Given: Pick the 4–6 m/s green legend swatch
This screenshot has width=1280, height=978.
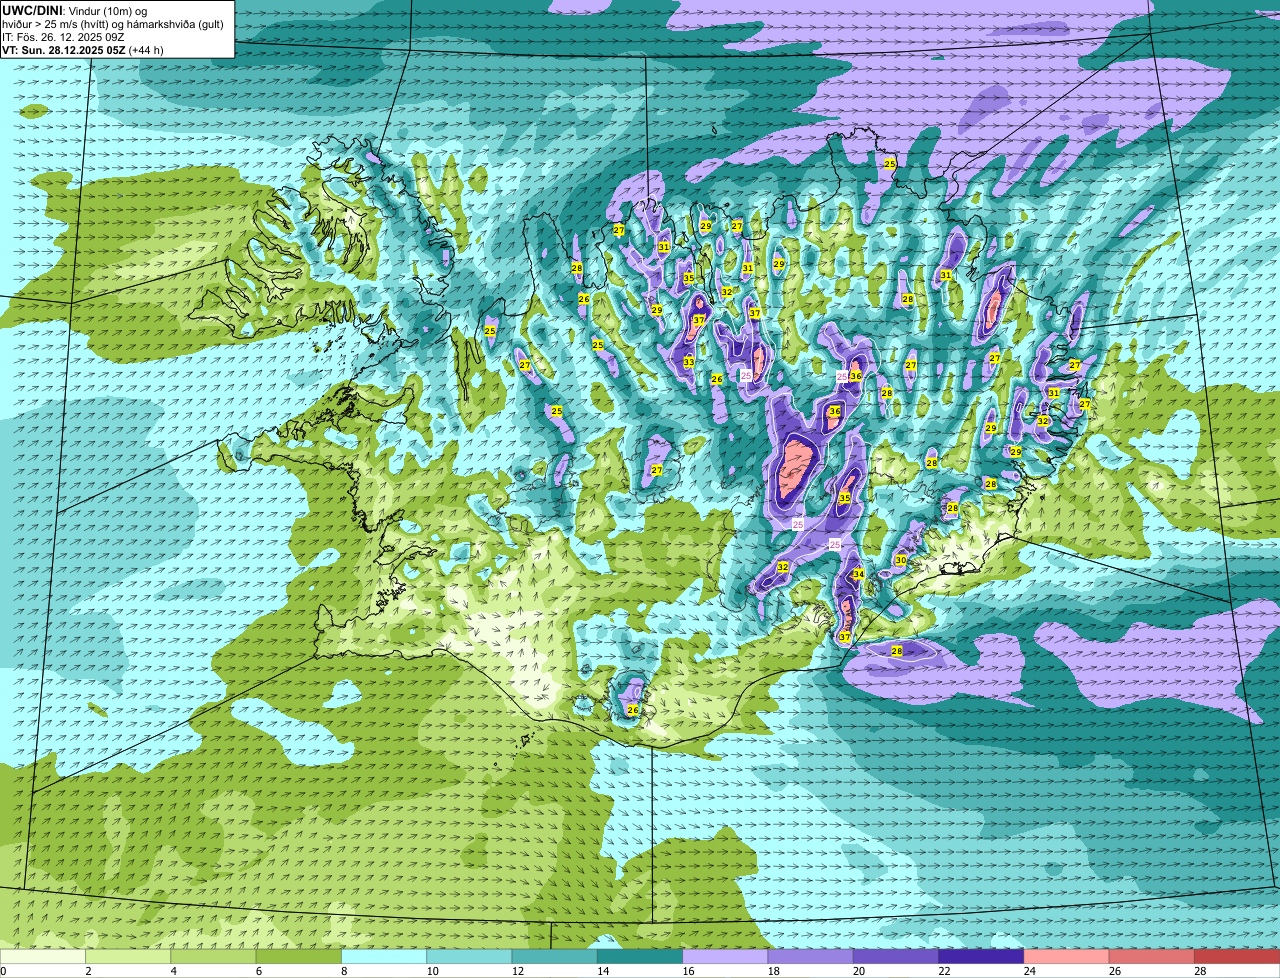Looking at the screenshot, I should (213, 957).
